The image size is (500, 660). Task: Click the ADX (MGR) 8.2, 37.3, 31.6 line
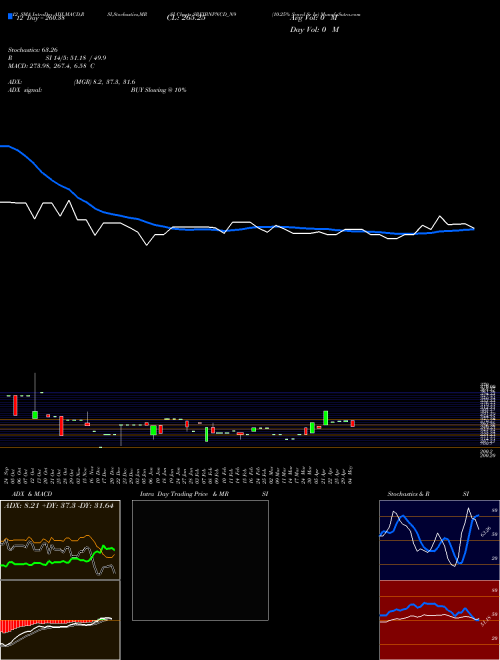[72, 82]
